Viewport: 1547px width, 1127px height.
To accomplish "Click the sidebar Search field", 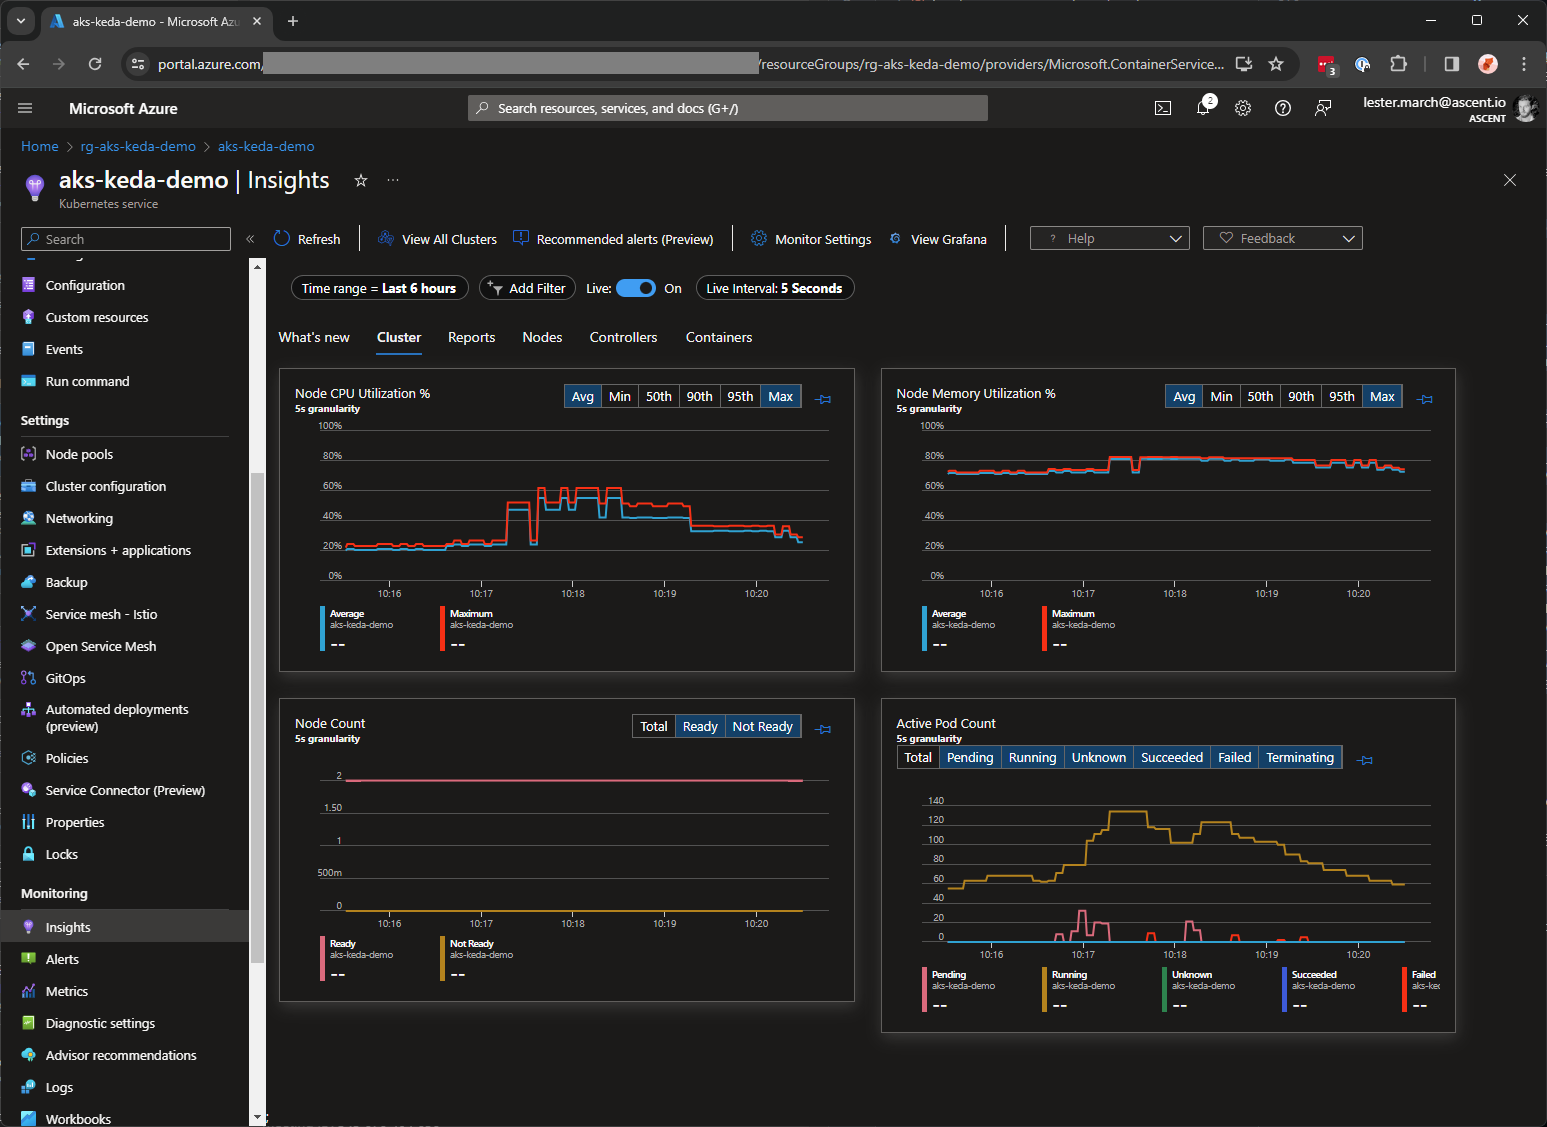I will pos(126,239).
